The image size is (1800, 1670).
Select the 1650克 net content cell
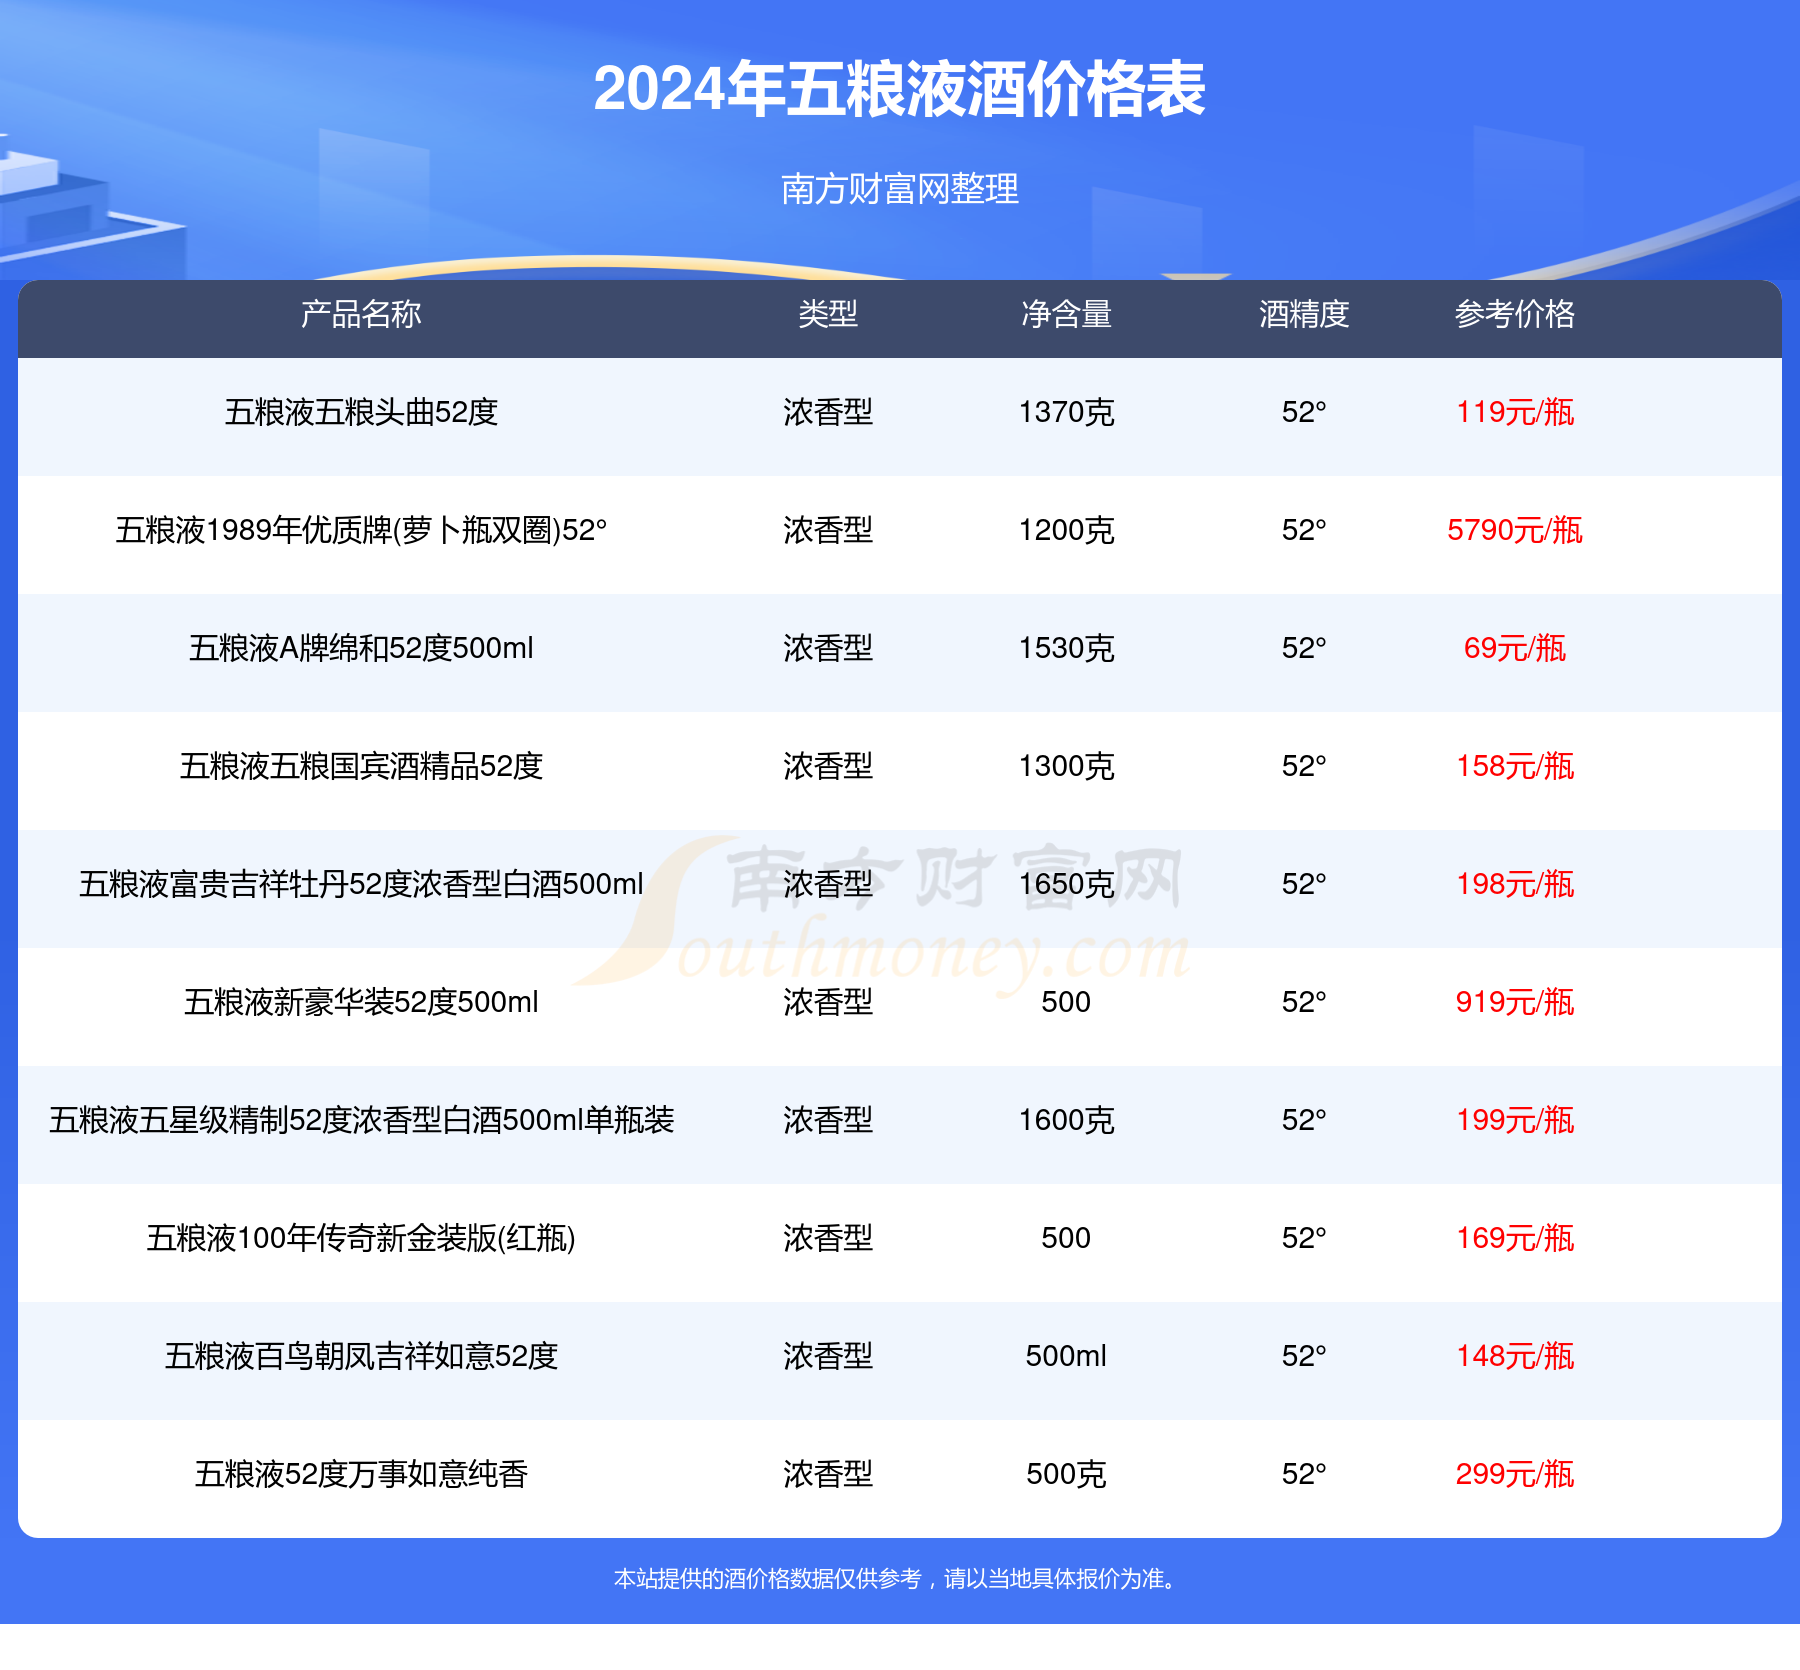(1066, 884)
